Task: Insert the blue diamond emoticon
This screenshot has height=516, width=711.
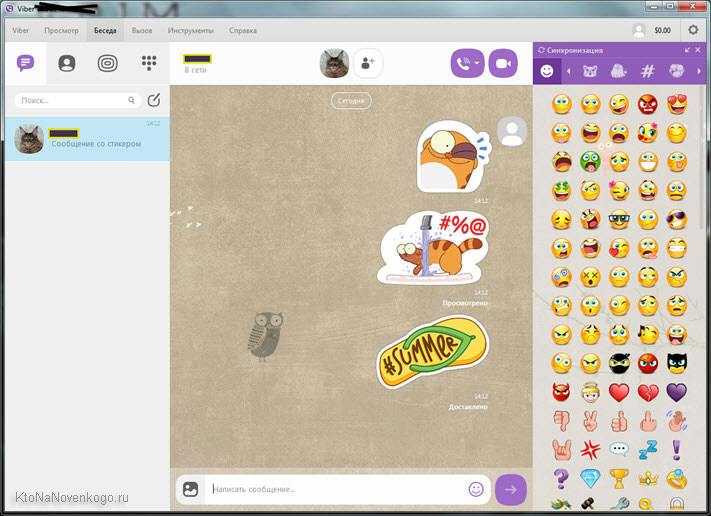Action: pyautogui.click(x=590, y=478)
